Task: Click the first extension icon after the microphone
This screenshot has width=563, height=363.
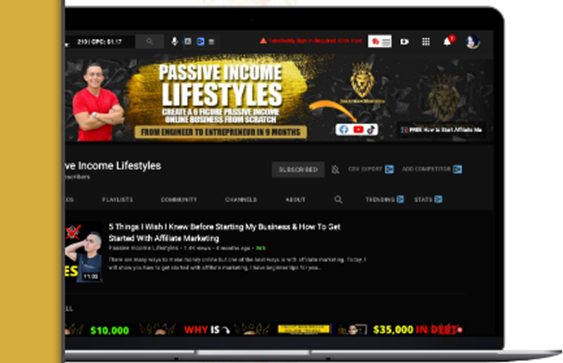Action: (188, 42)
